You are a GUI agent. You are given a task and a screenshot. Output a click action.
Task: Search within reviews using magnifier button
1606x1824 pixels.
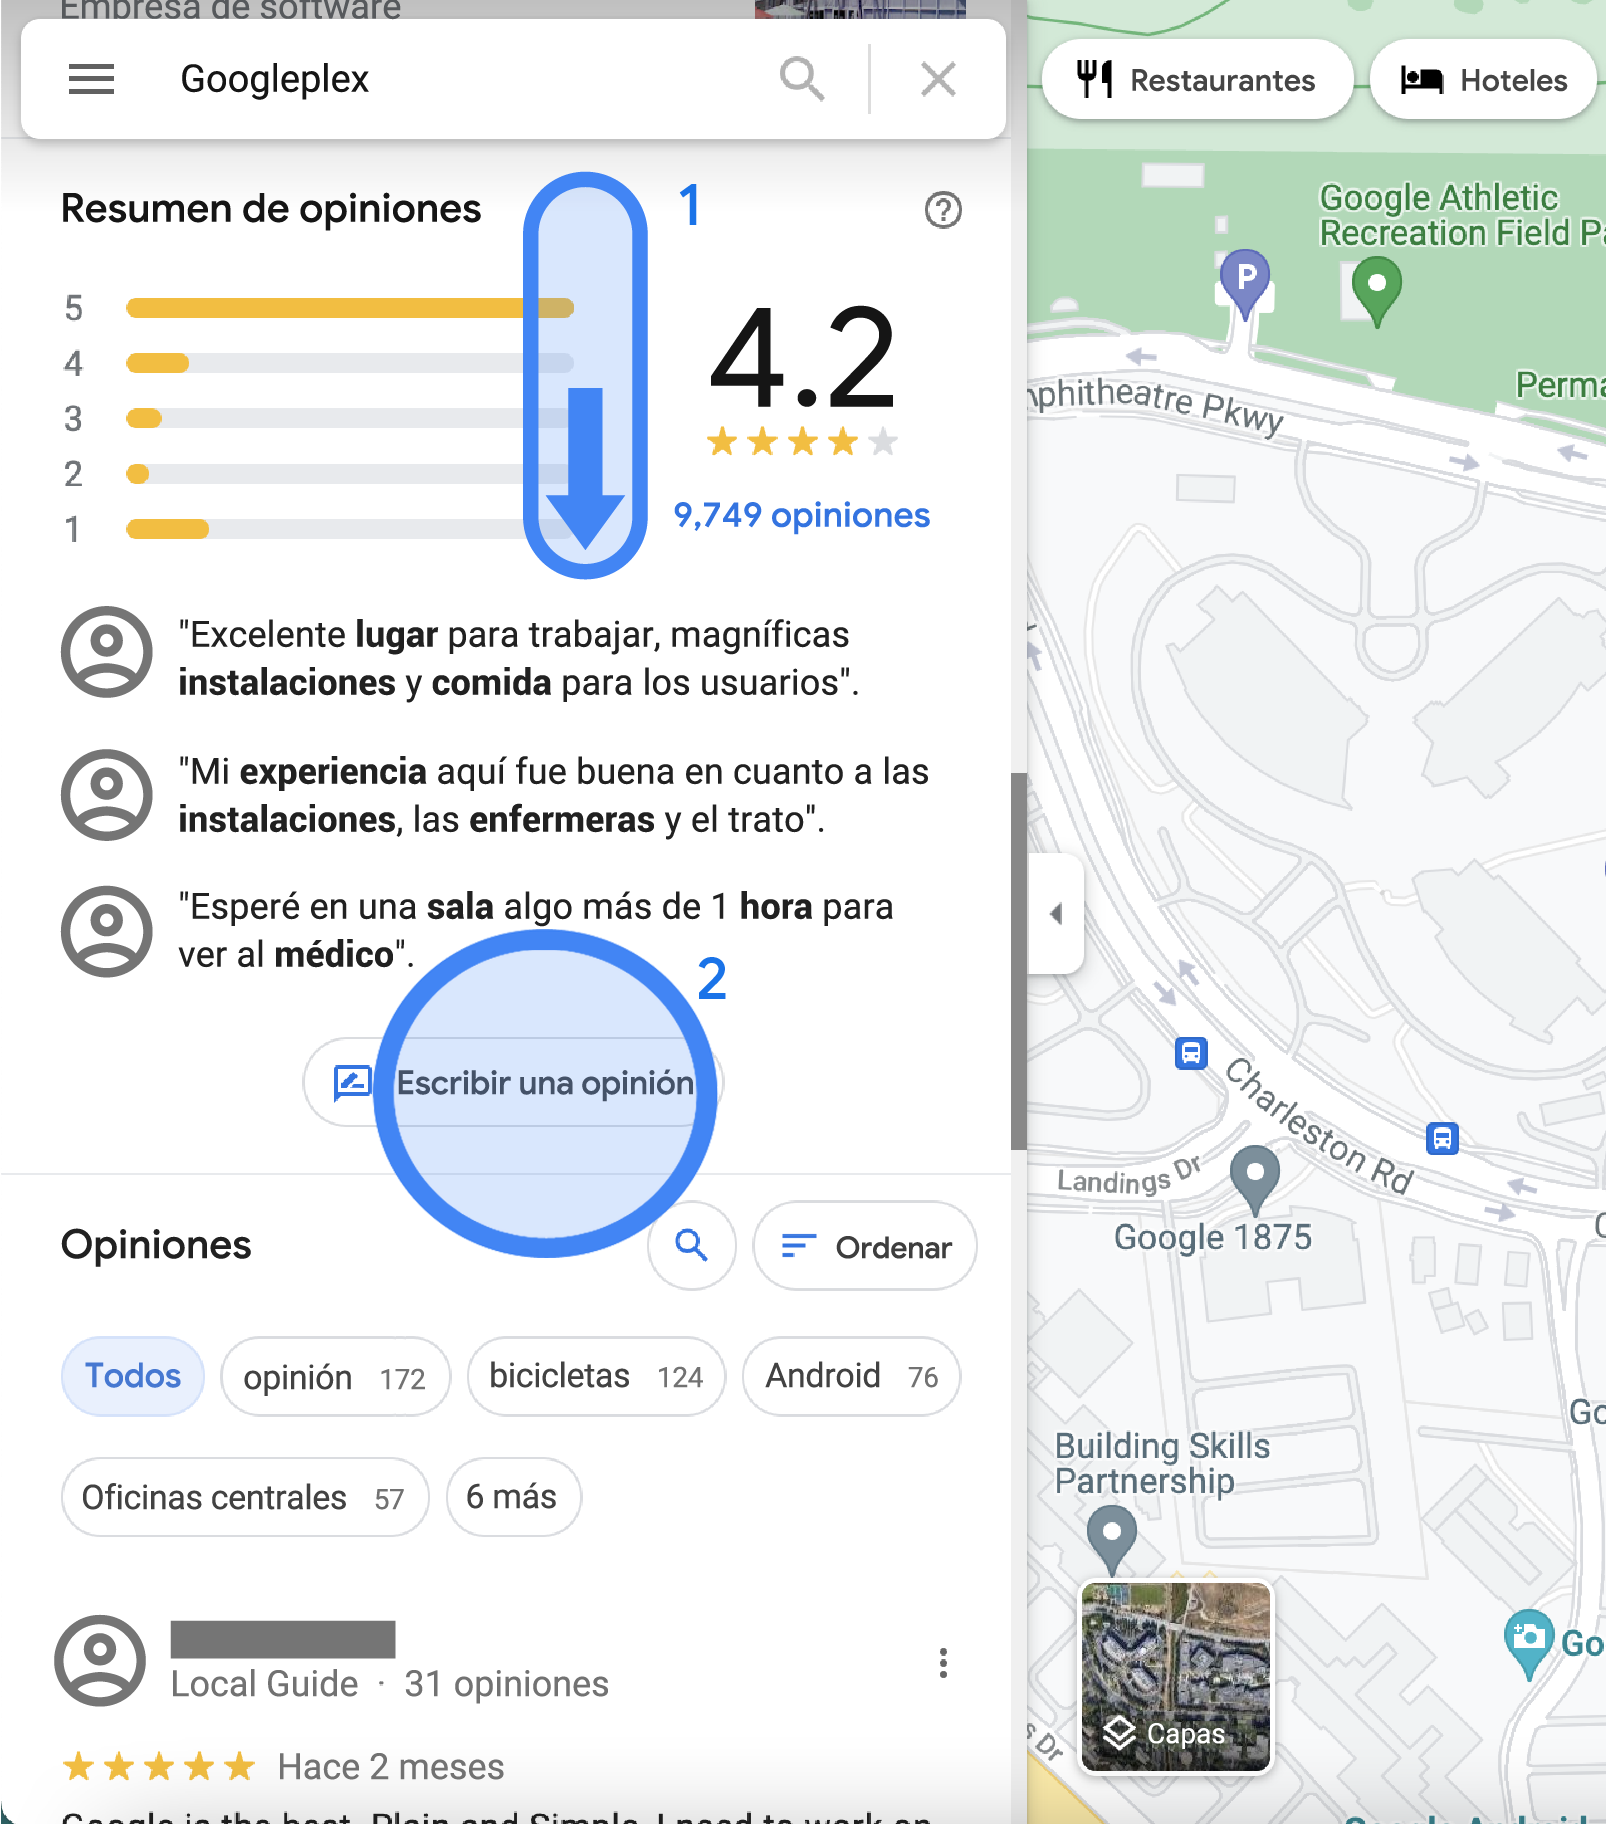(x=691, y=1246)
